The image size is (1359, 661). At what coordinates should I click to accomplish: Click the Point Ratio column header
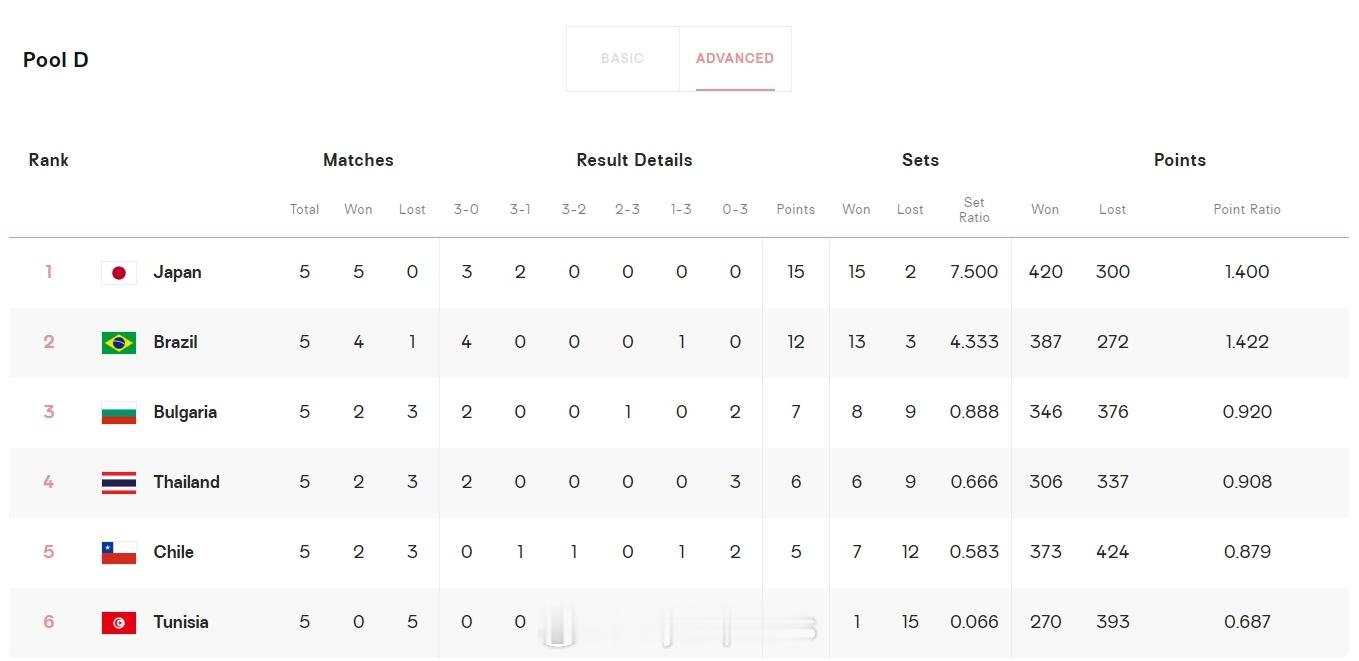(1247, 210)
